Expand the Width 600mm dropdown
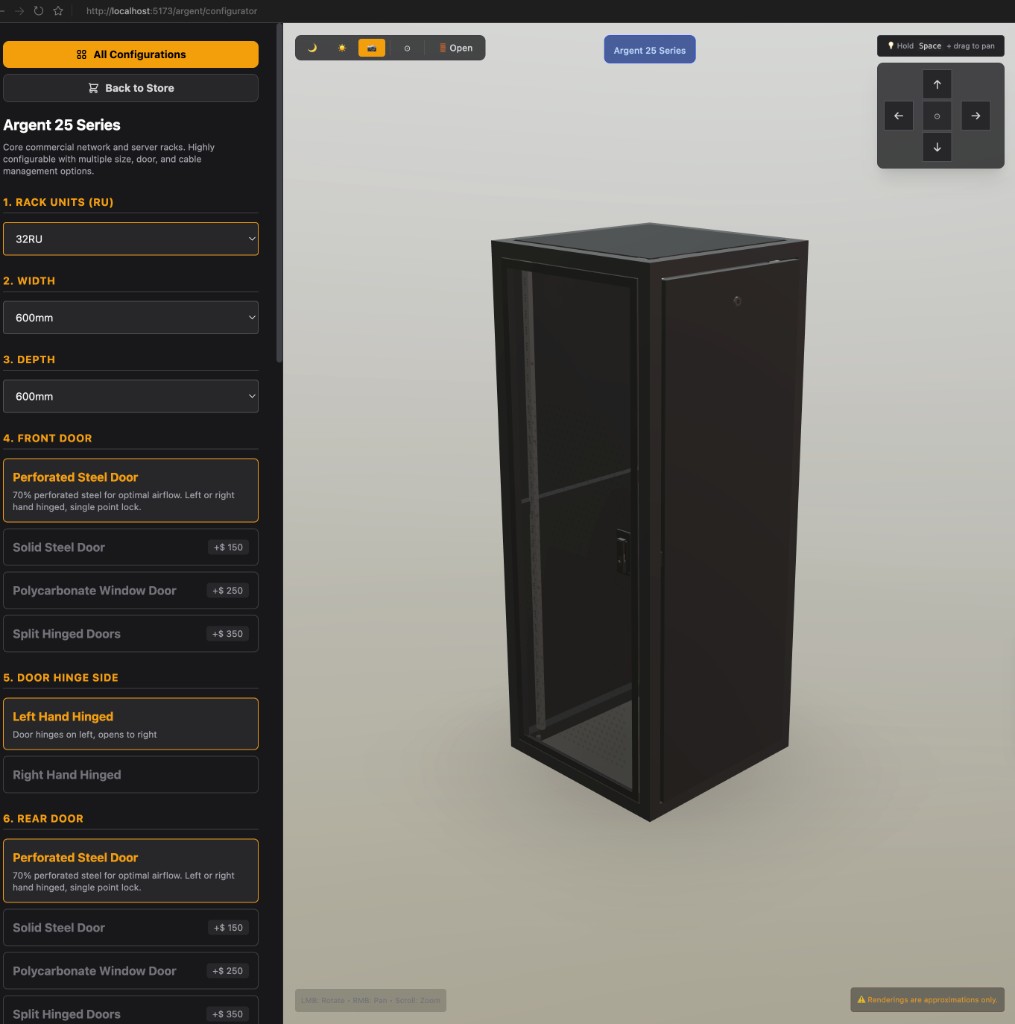The height and width of the screenshot is (1024, 1015). 130,318
